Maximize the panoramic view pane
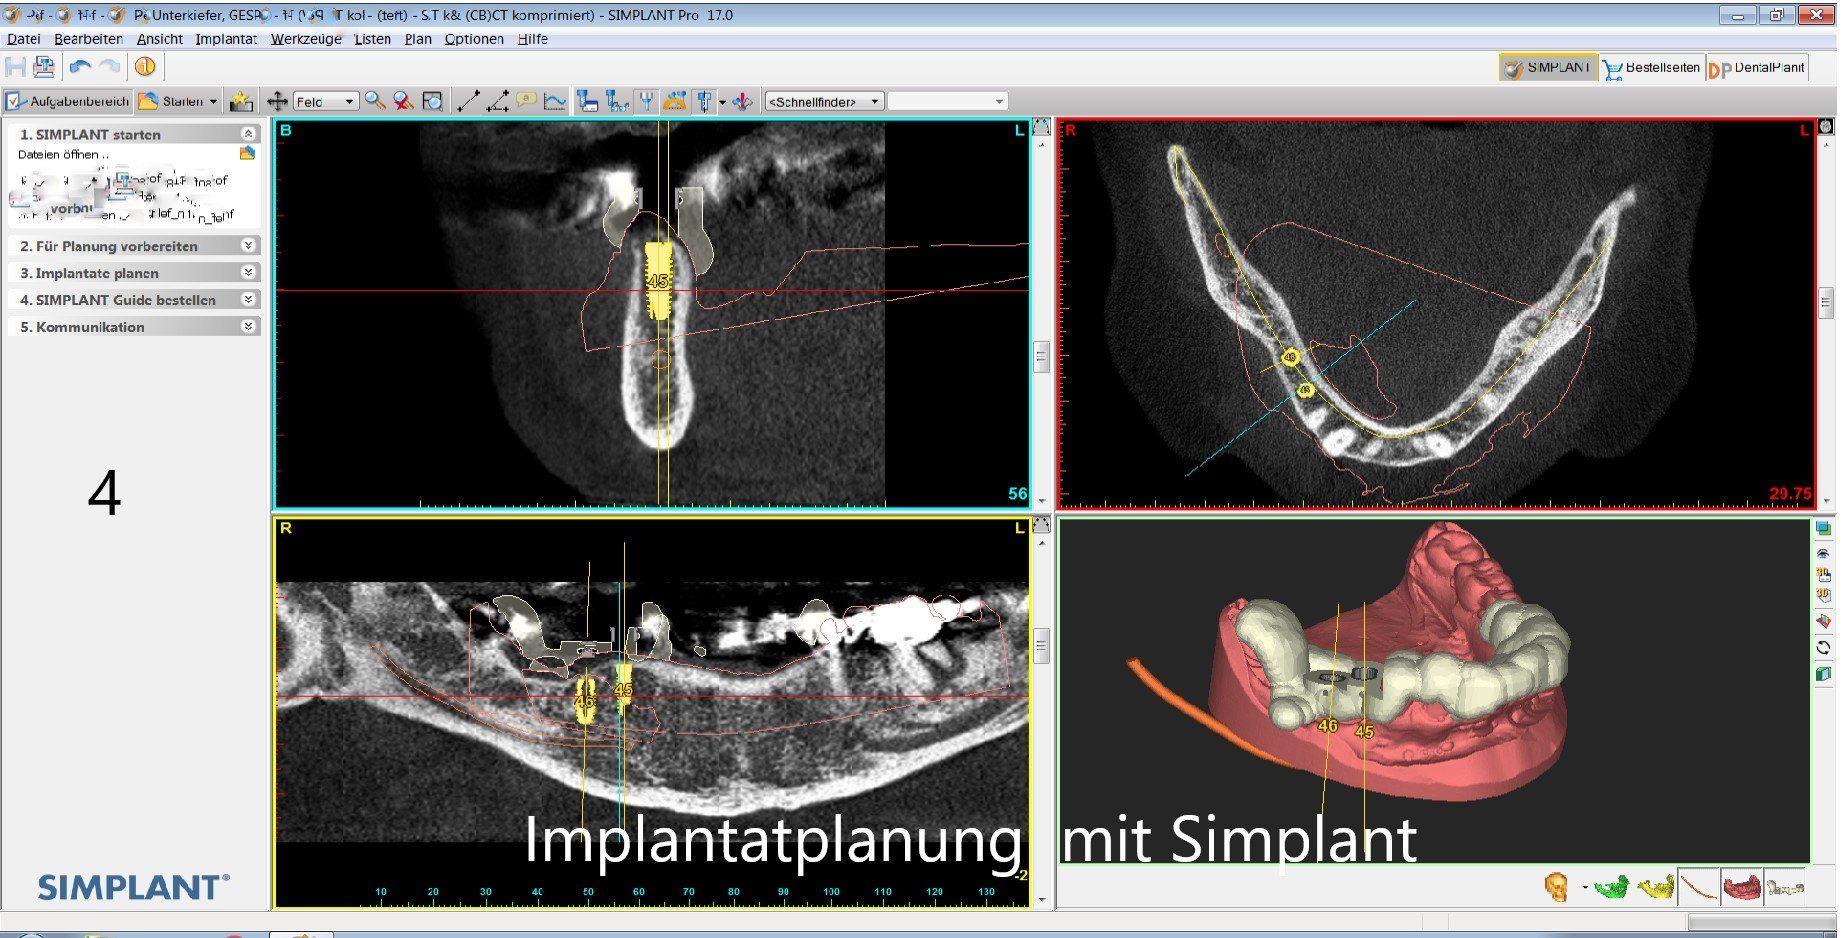Image resolution: width=1843 pixels, height=938 pixels. click(x=1041, y=526)
